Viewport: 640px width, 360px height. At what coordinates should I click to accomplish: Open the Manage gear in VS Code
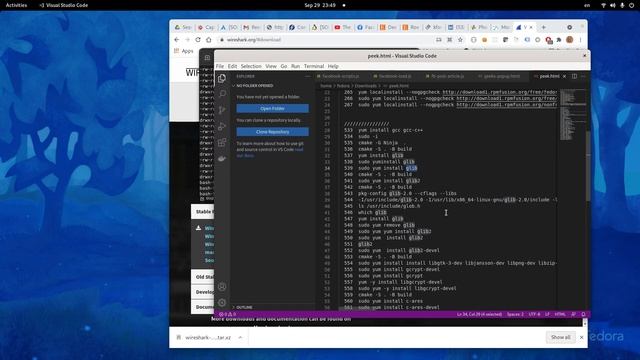click(x=222, y=302)
